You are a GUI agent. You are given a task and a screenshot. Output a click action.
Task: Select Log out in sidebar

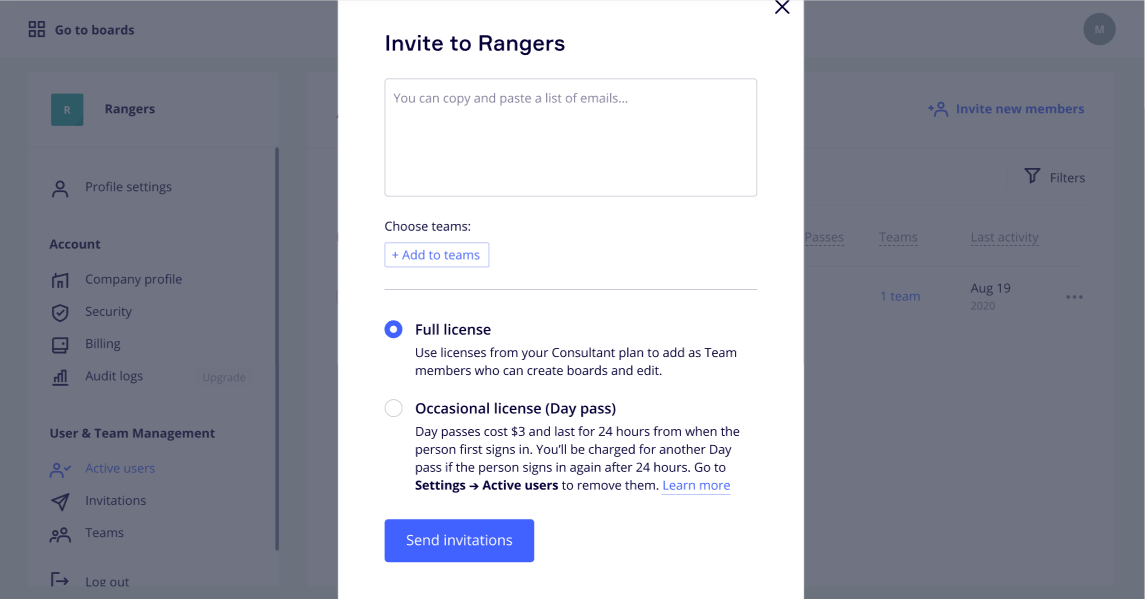(x=107, y=582)
